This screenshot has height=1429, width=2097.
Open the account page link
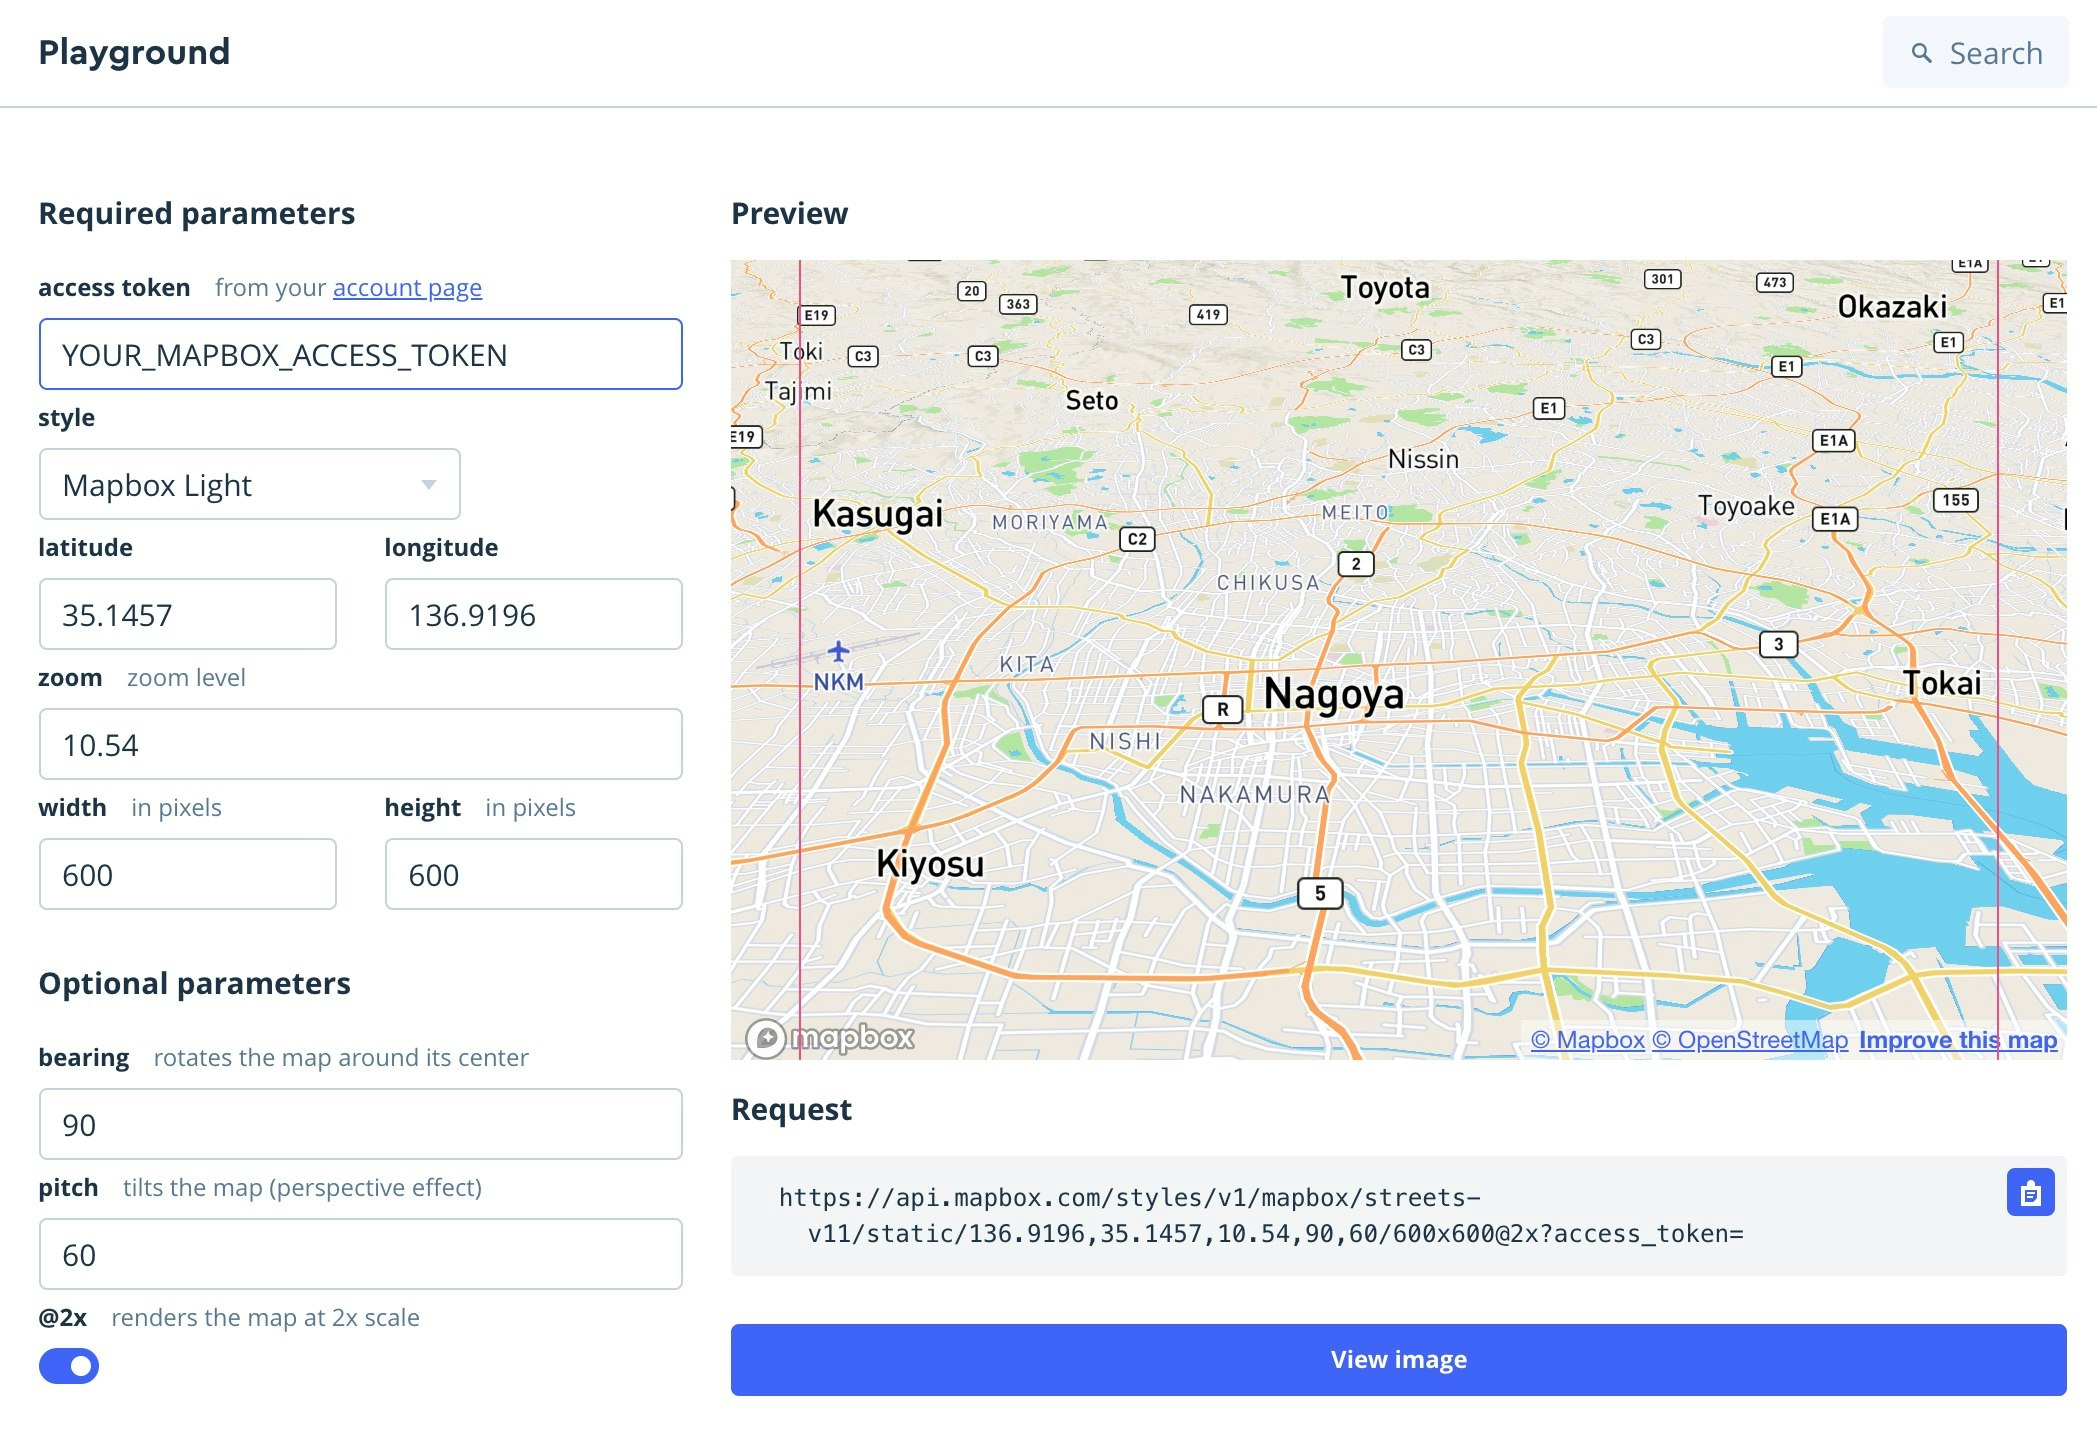[x=407, y=288]
